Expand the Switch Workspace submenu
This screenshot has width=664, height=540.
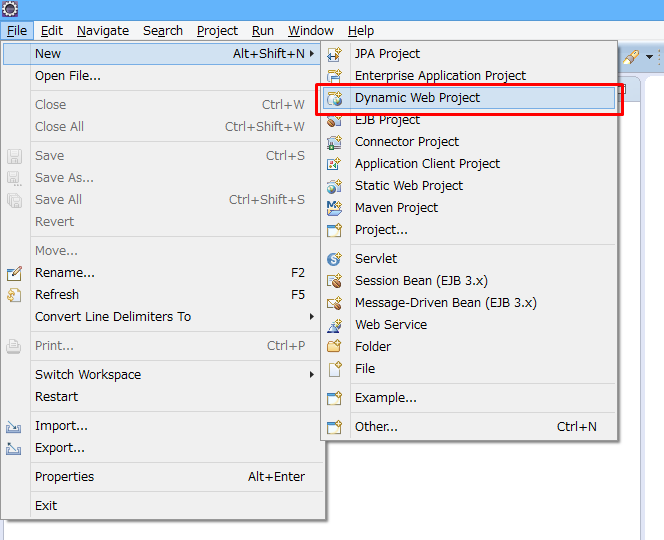coord(312,375)
